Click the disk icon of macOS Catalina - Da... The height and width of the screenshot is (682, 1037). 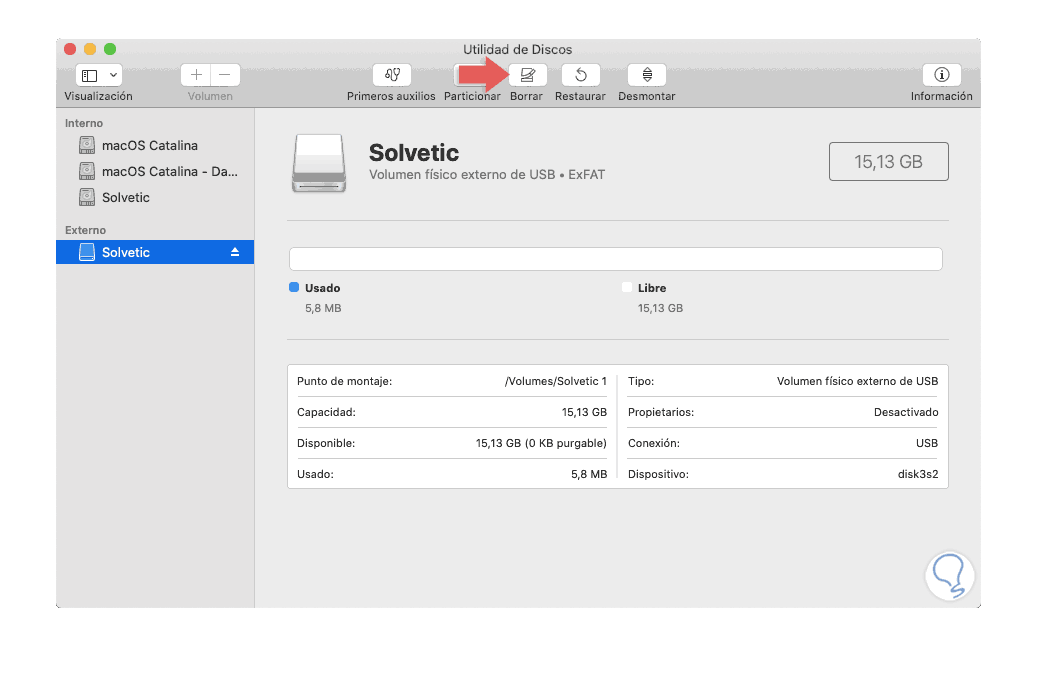coord(87,171)
